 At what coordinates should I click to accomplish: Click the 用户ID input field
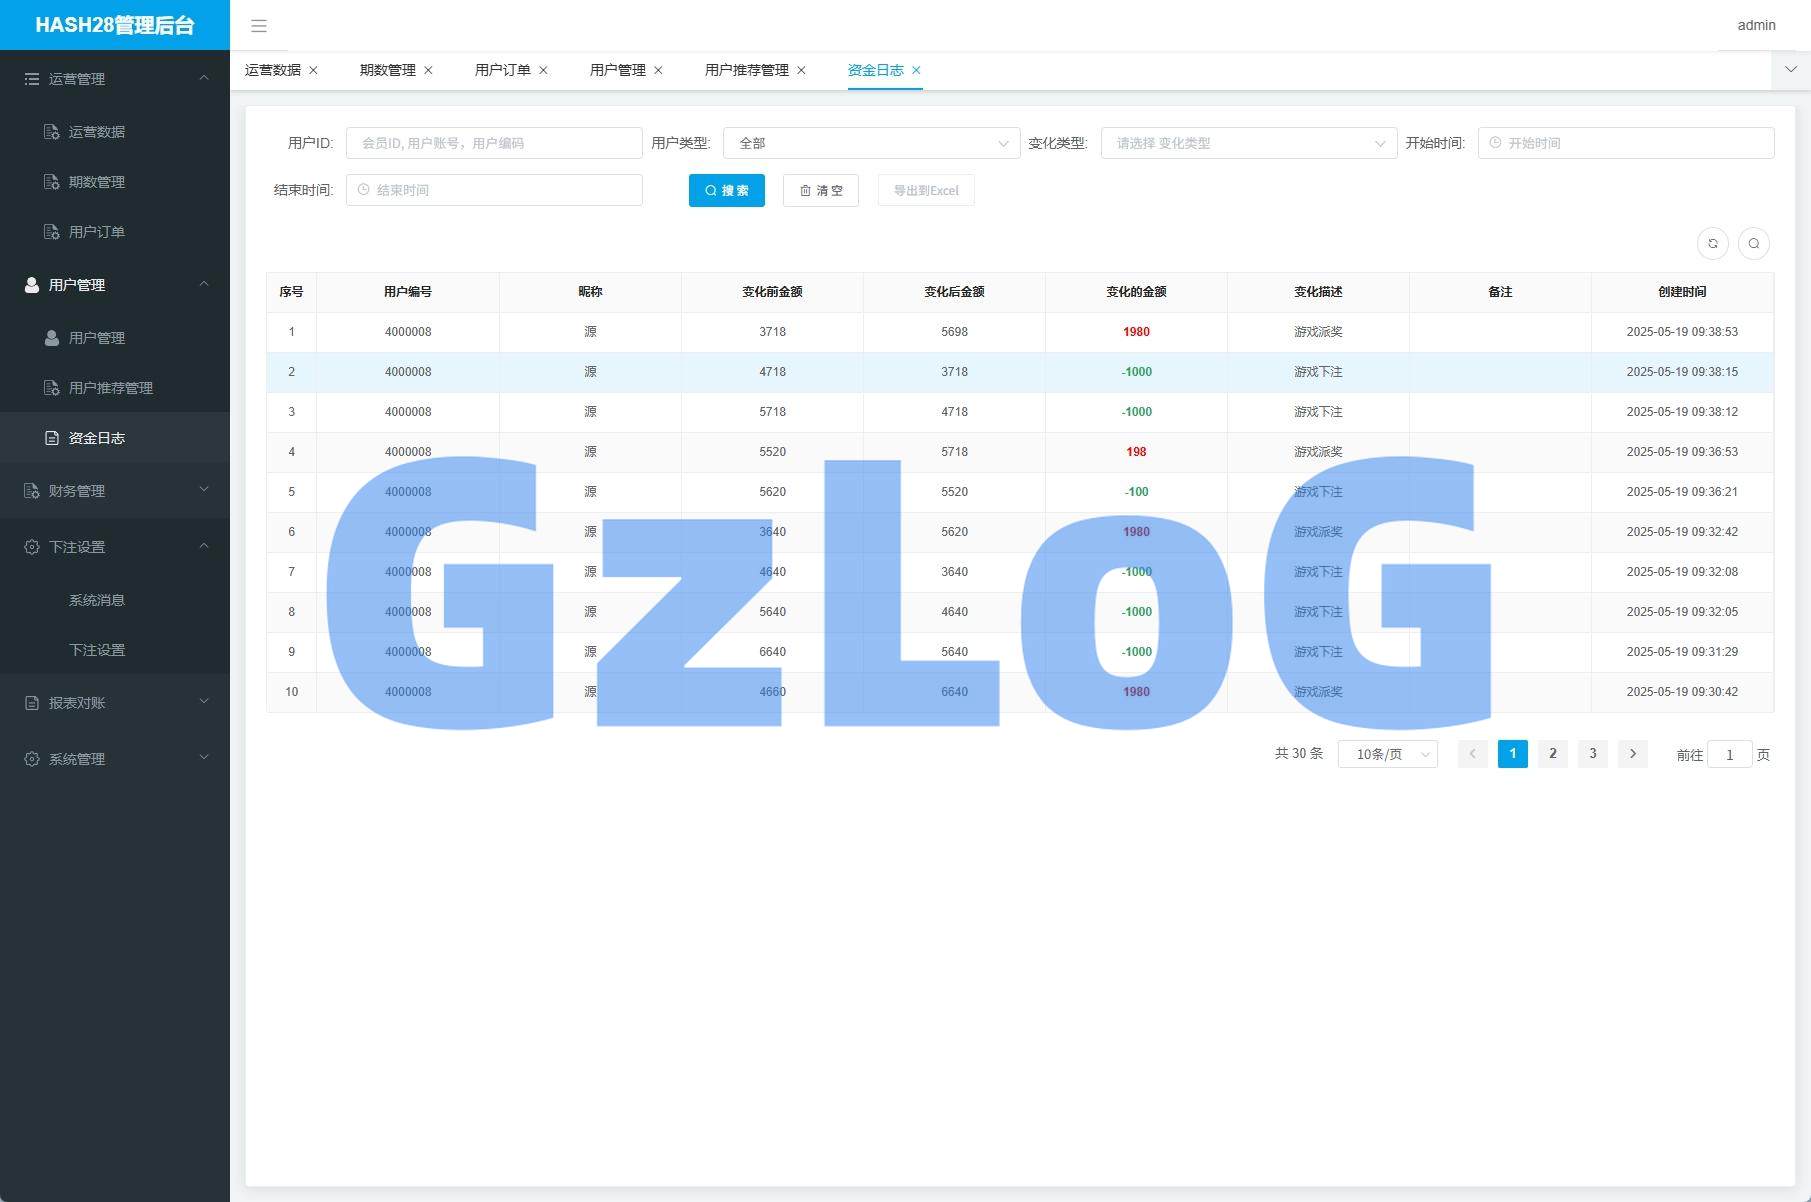pyautogui.click(x=494, y=143)
